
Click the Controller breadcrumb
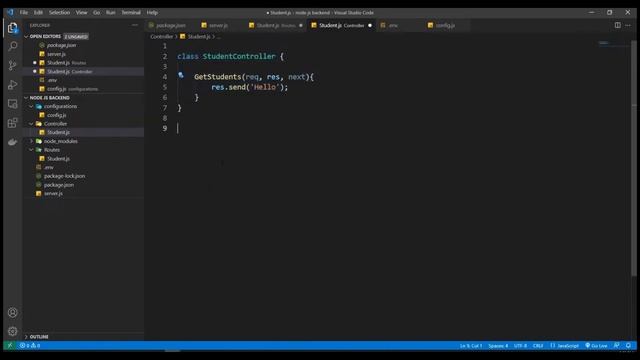click(162, 37)
